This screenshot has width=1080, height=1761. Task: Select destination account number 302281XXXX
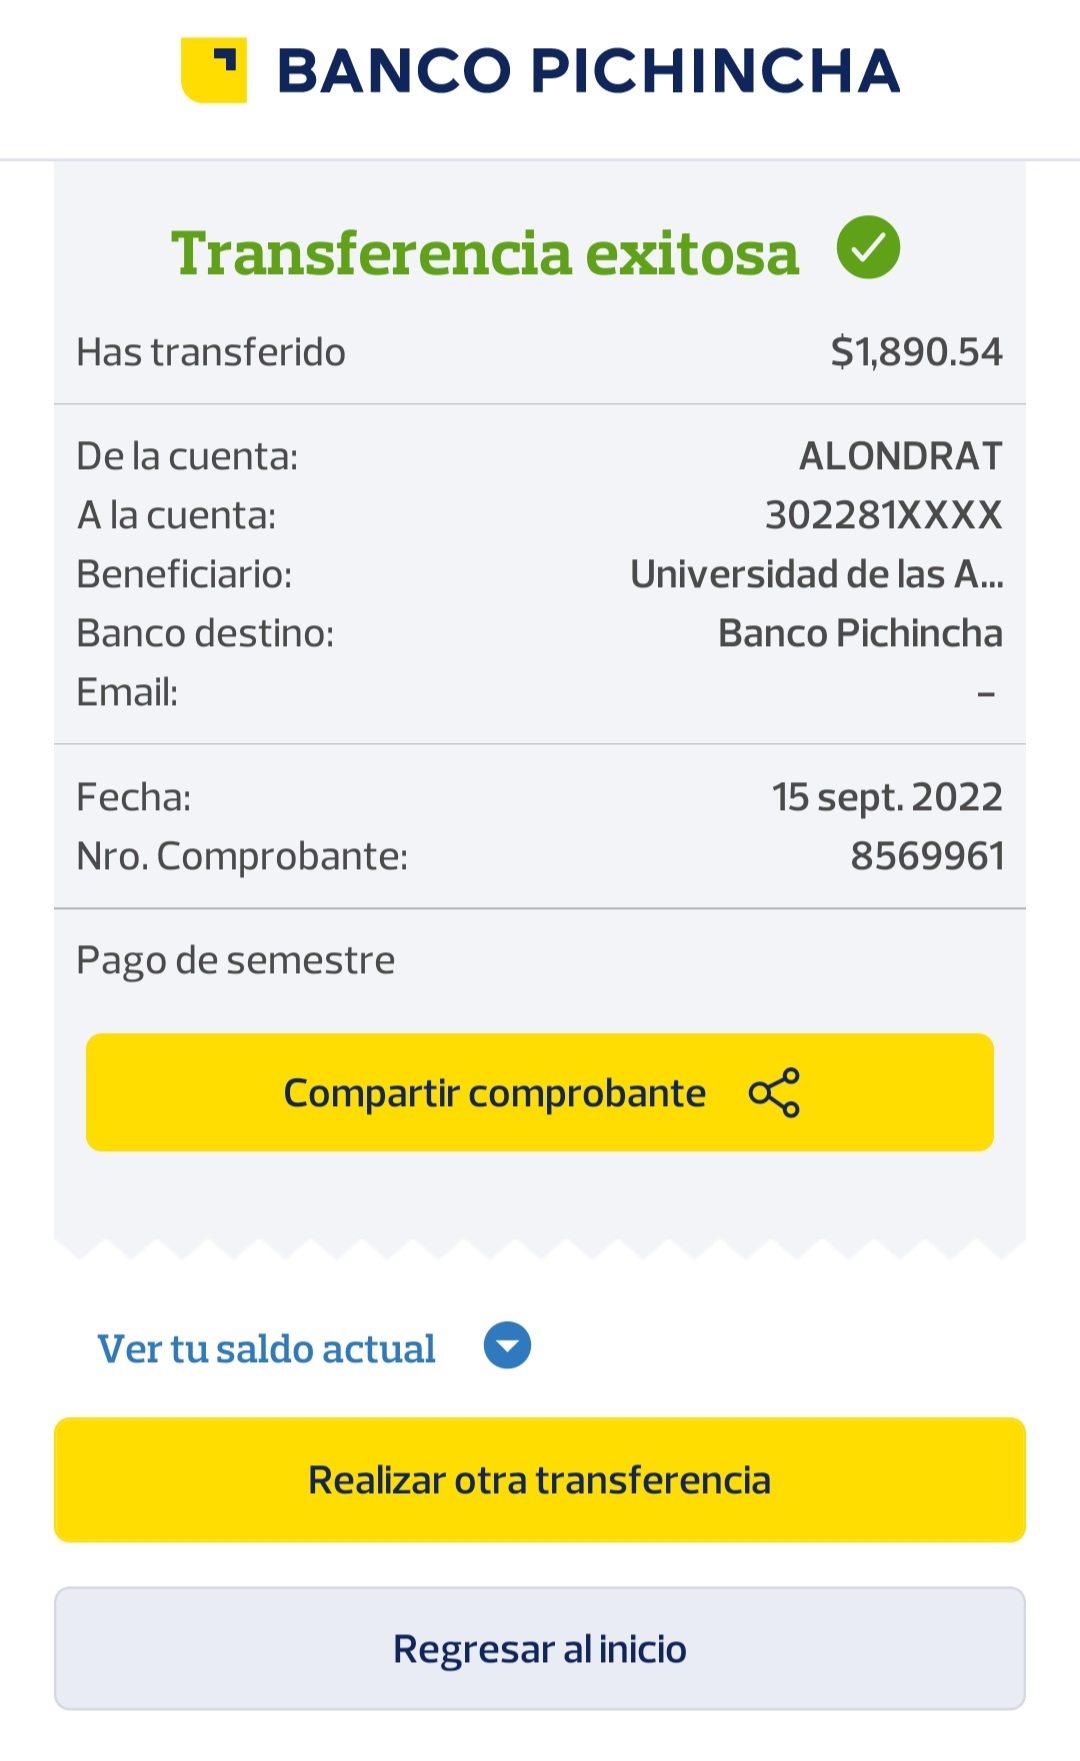pyautogui.click(x=883, y=515)
